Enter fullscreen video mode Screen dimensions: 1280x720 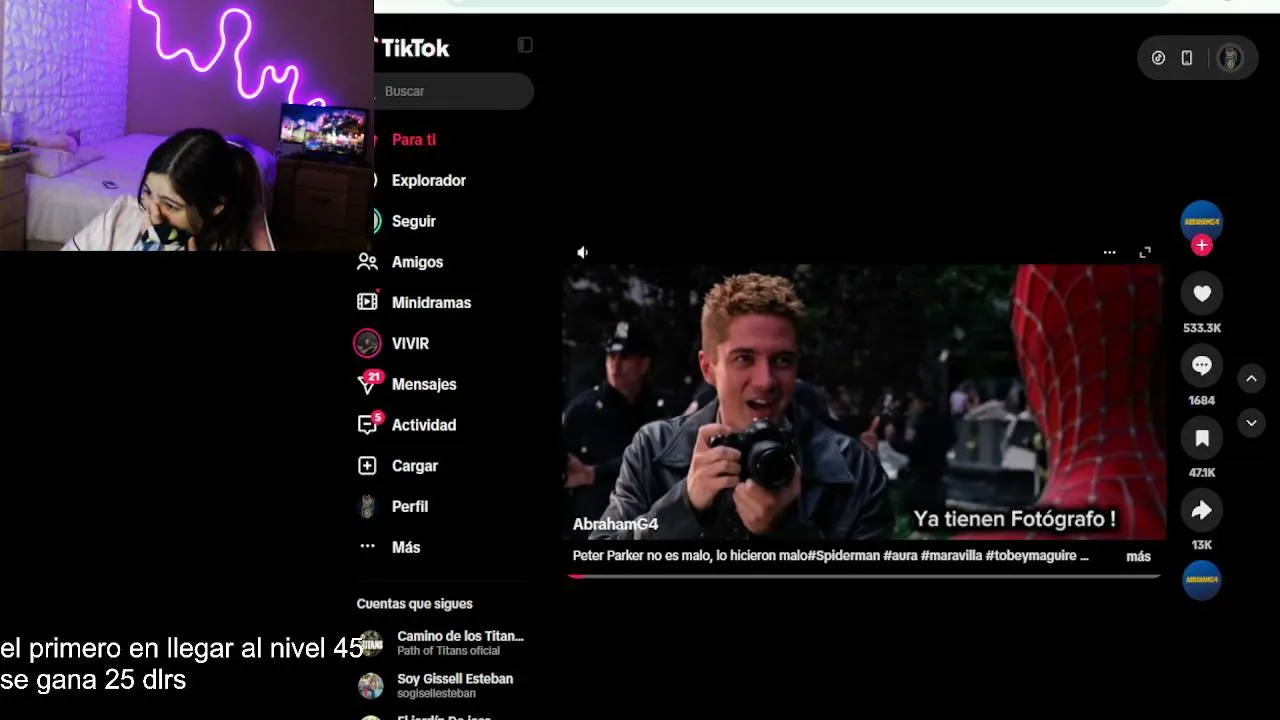pos(1145,253)
